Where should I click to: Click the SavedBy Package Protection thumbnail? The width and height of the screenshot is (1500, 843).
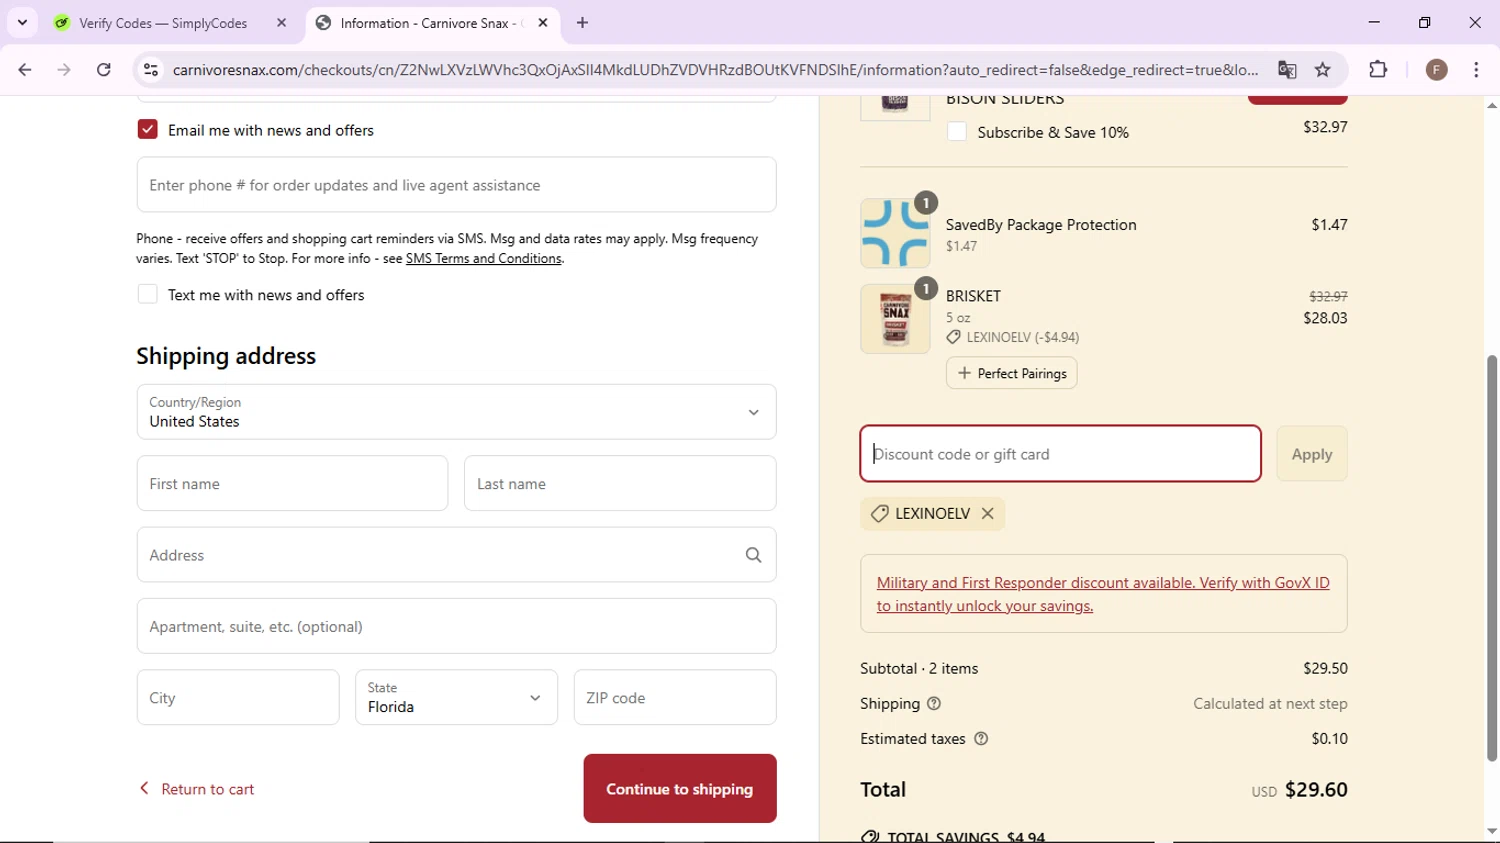[895, 233]
